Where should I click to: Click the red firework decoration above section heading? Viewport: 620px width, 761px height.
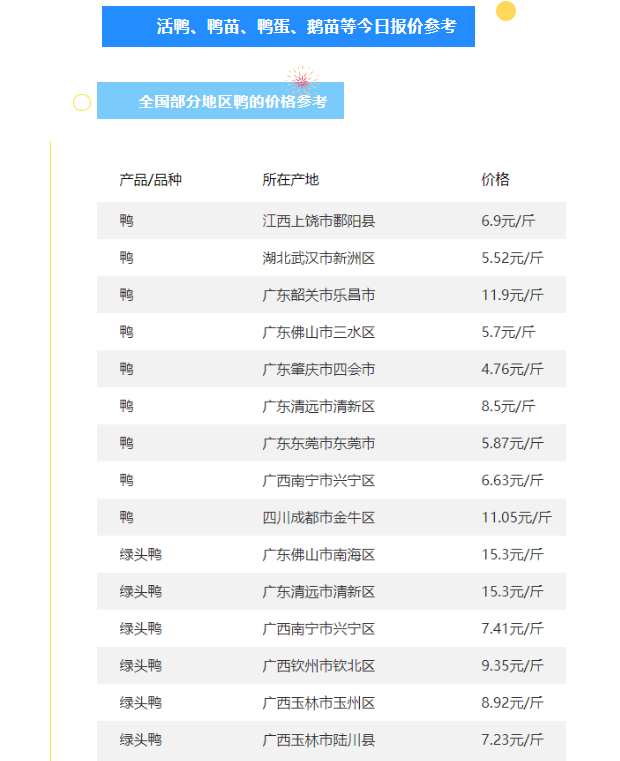pyautogui.click(x=299, y=78)
